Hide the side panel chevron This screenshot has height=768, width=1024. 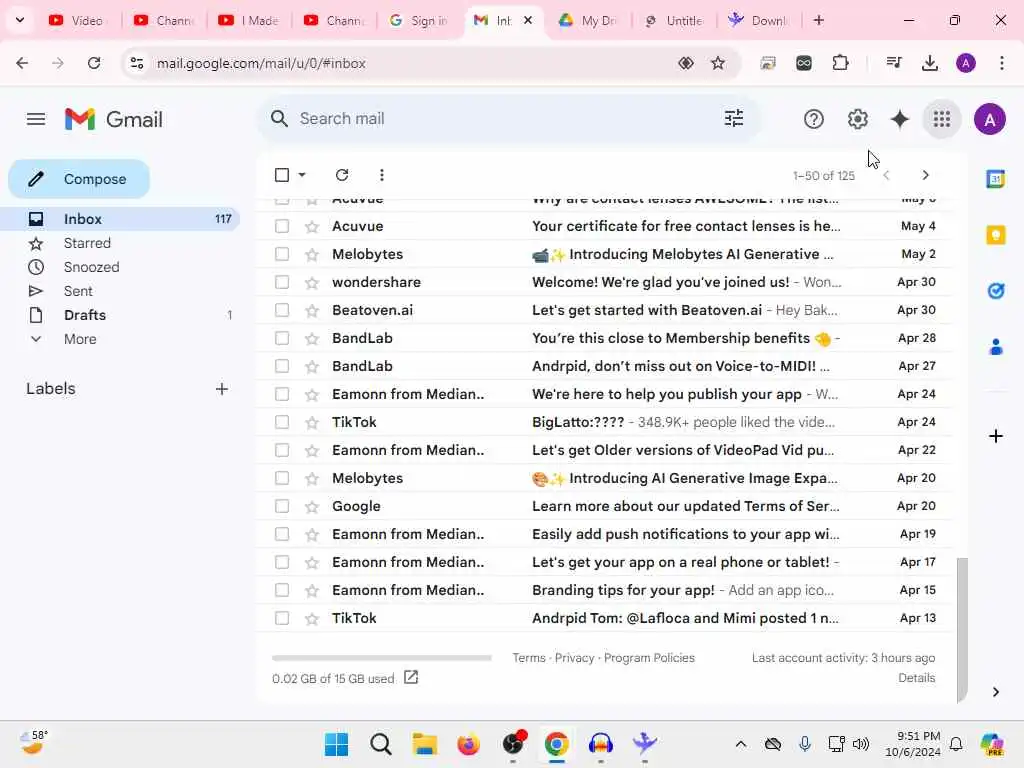tap(995, 692)
